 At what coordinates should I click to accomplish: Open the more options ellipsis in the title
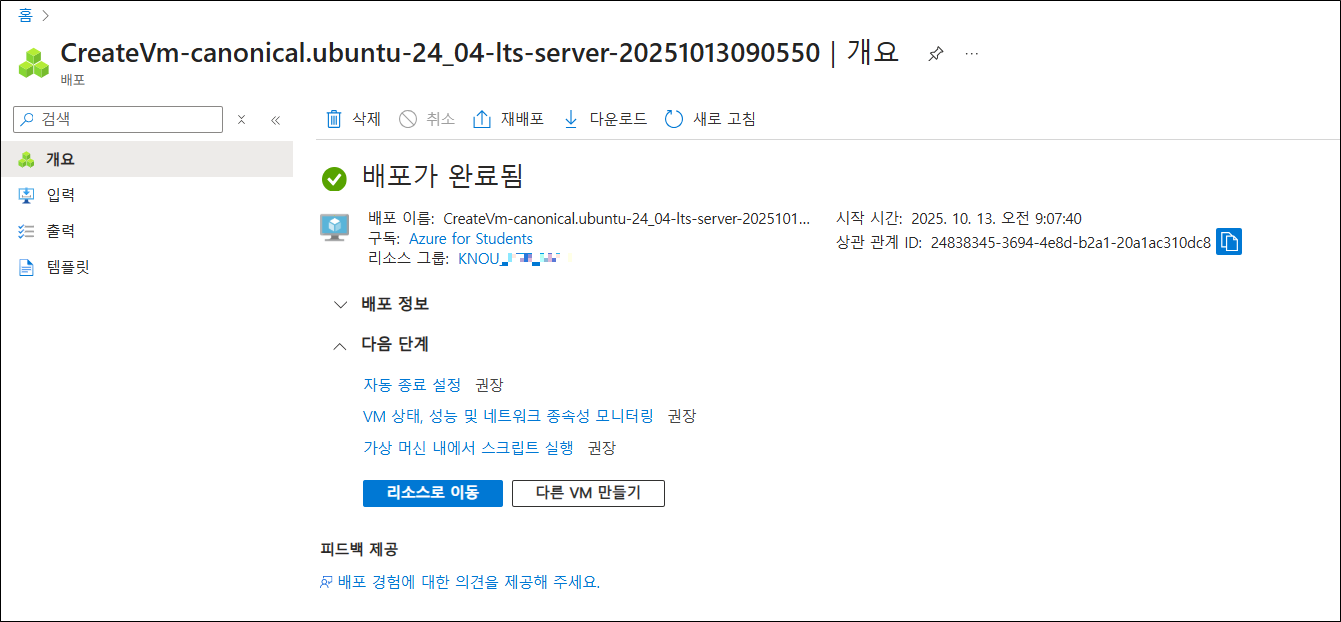coord(971,54)
